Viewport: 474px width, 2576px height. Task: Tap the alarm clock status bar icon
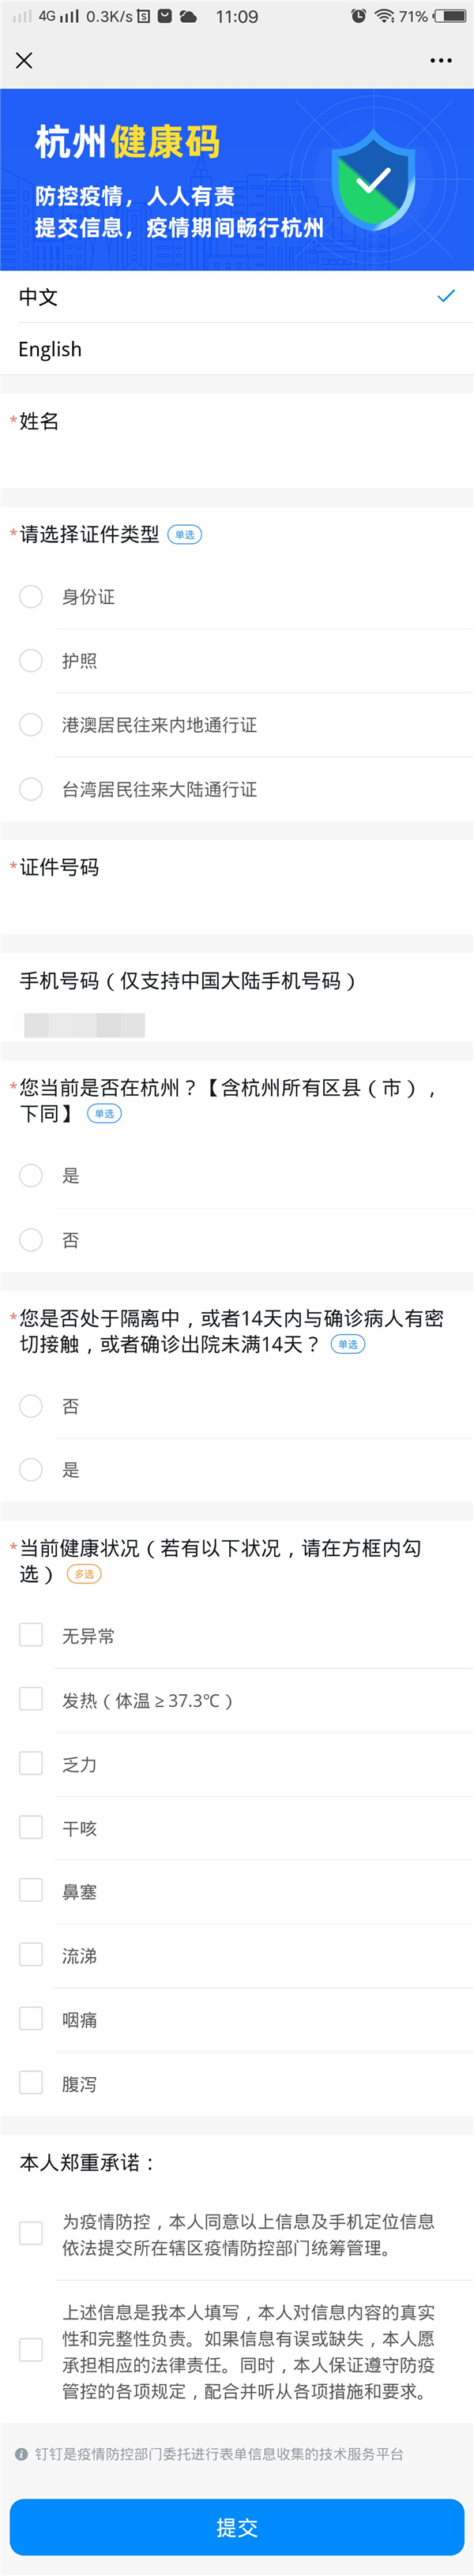358,16
